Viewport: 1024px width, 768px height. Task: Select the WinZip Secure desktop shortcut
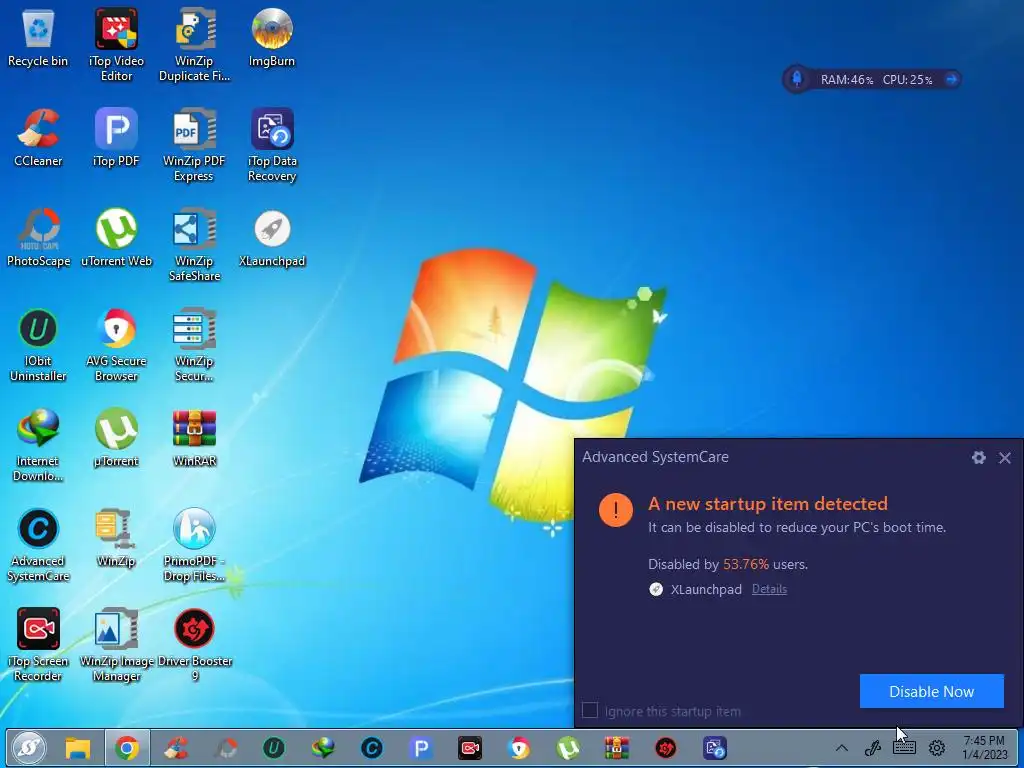pyautogui.click(x=194, y=345)
